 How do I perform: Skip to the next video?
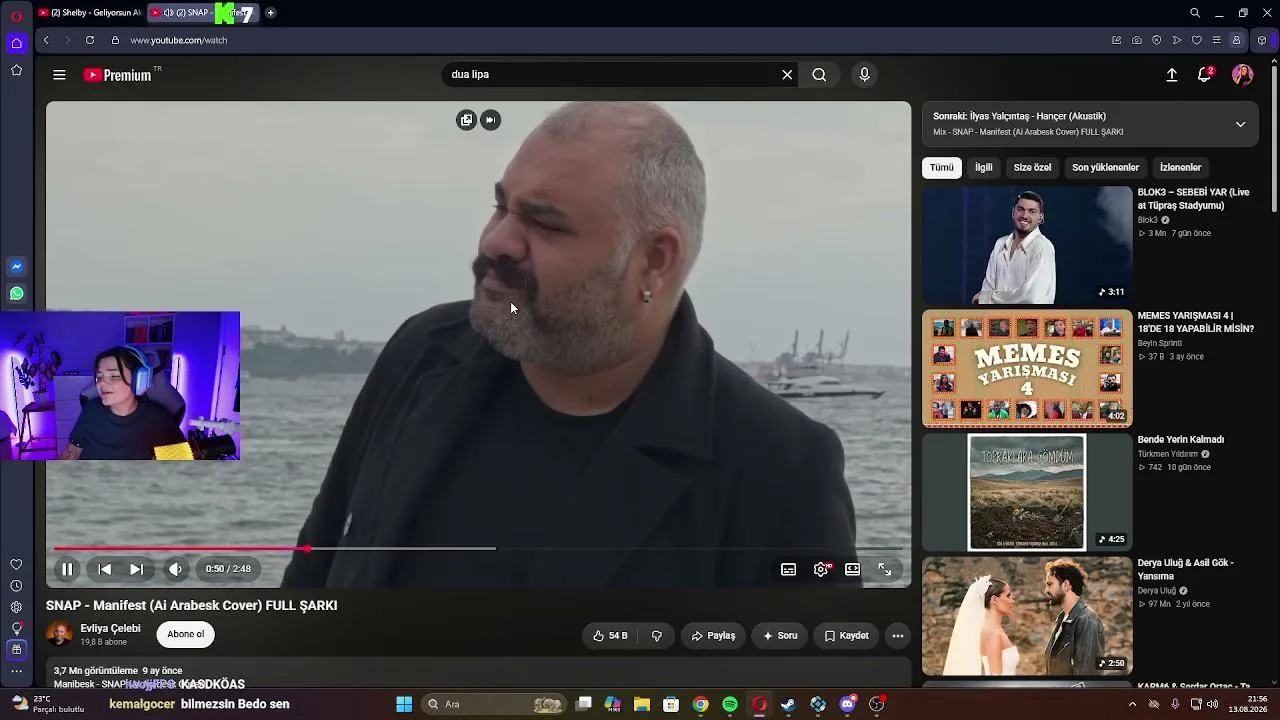click(136, 569)
